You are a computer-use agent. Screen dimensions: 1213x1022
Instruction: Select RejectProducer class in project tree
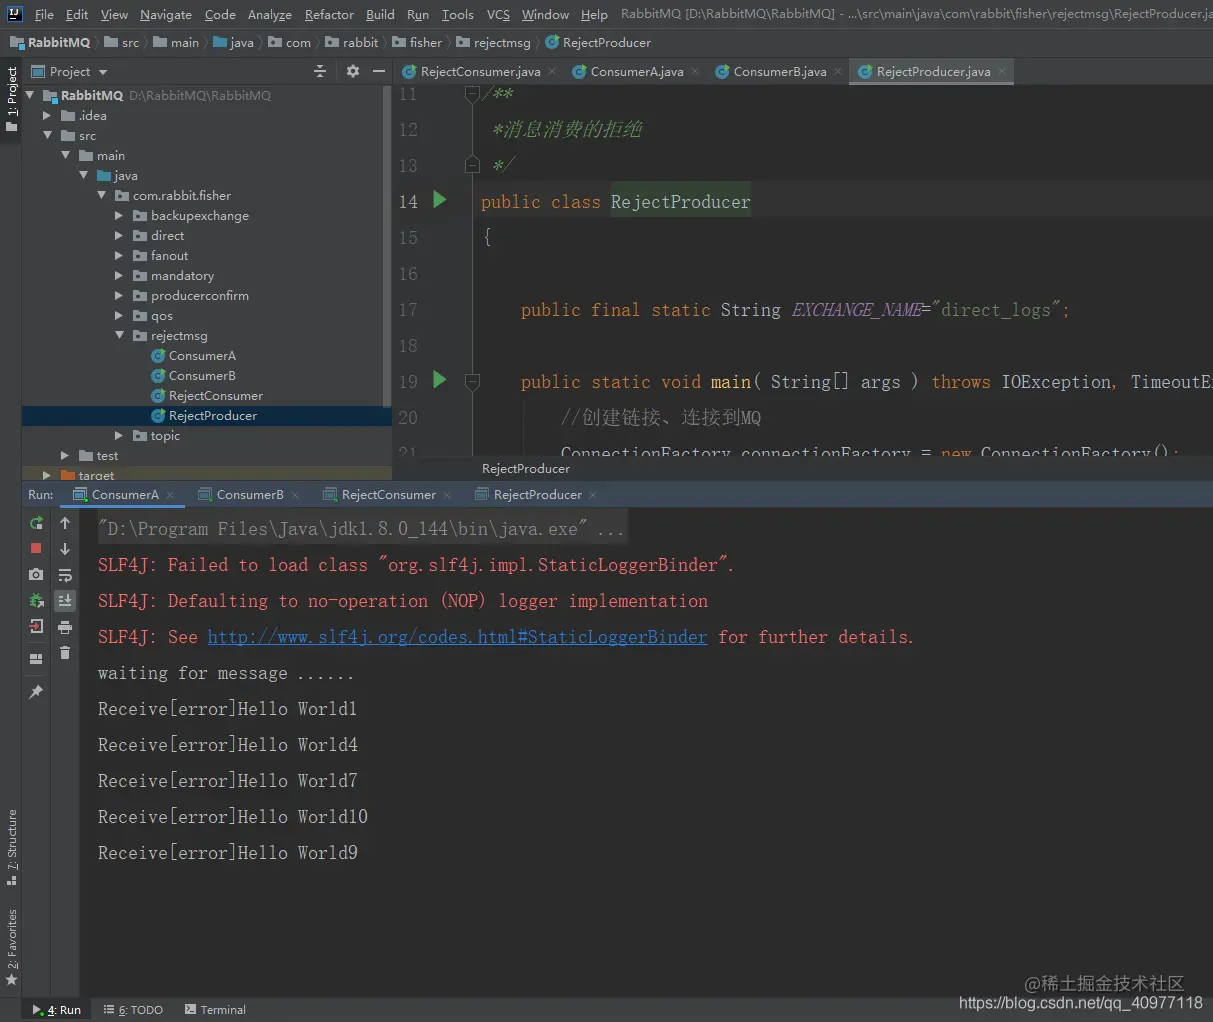pos(212,415)
